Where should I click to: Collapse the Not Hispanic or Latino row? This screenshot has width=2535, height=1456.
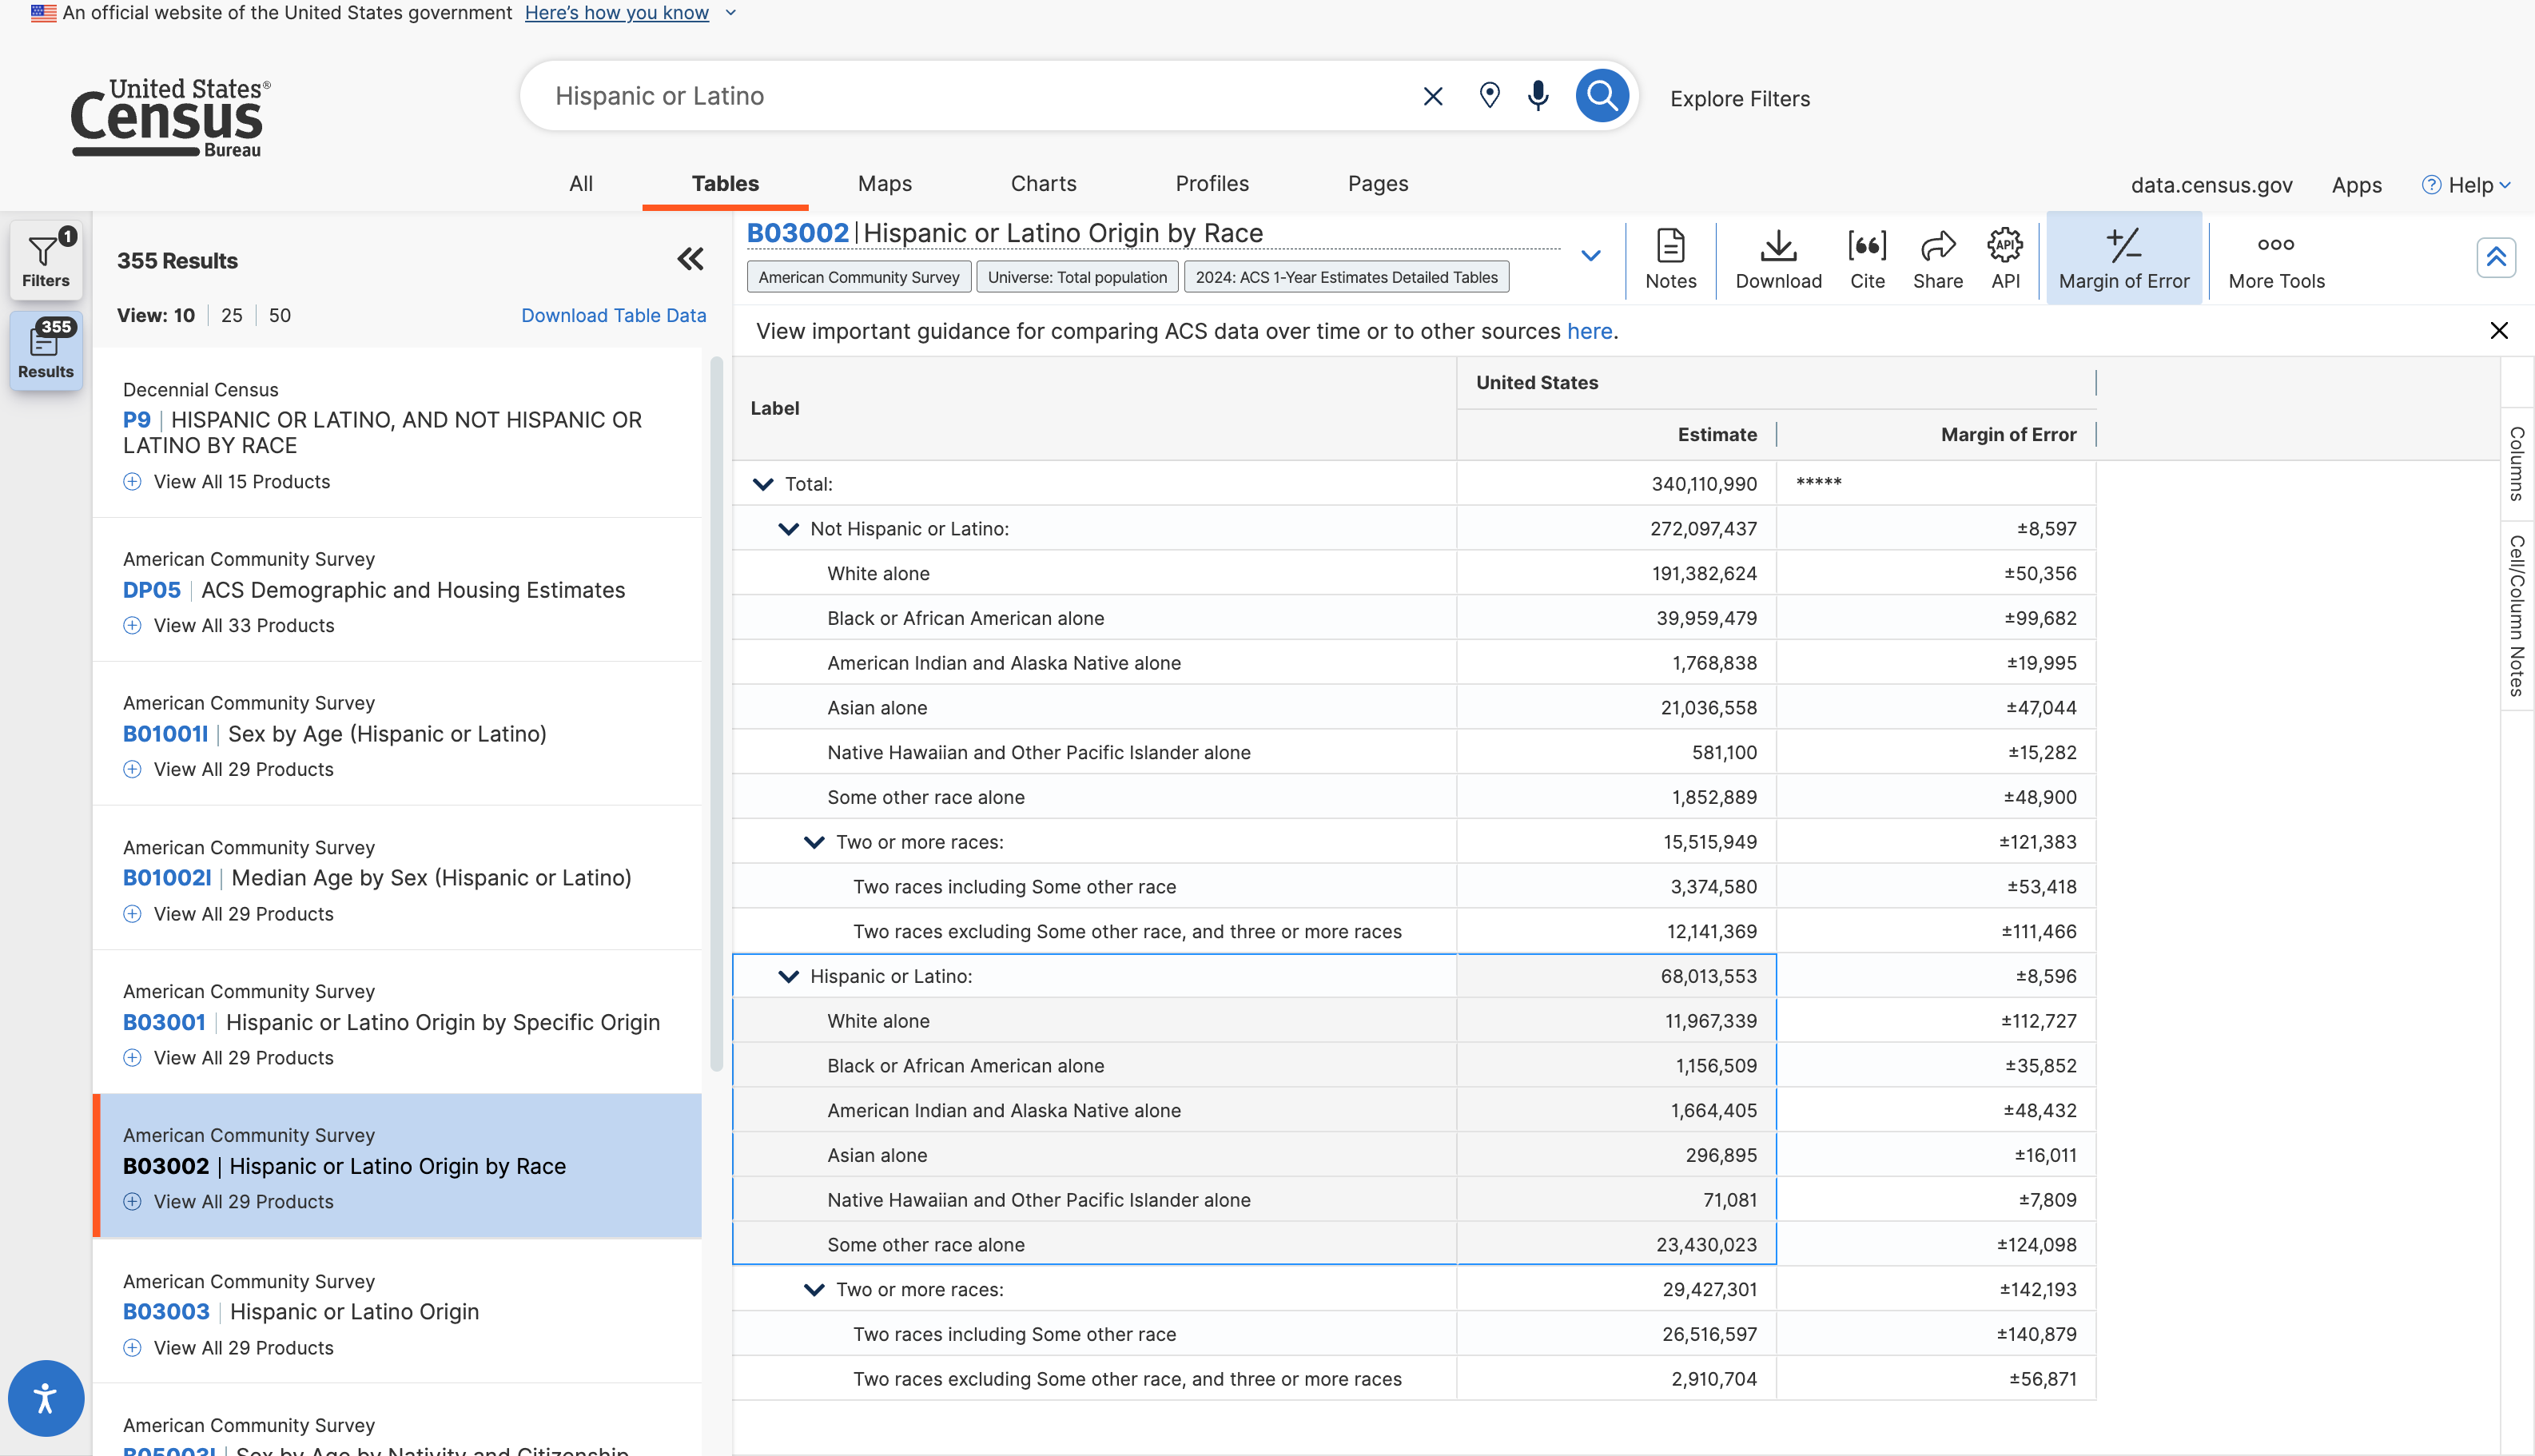tap(788, 528)
